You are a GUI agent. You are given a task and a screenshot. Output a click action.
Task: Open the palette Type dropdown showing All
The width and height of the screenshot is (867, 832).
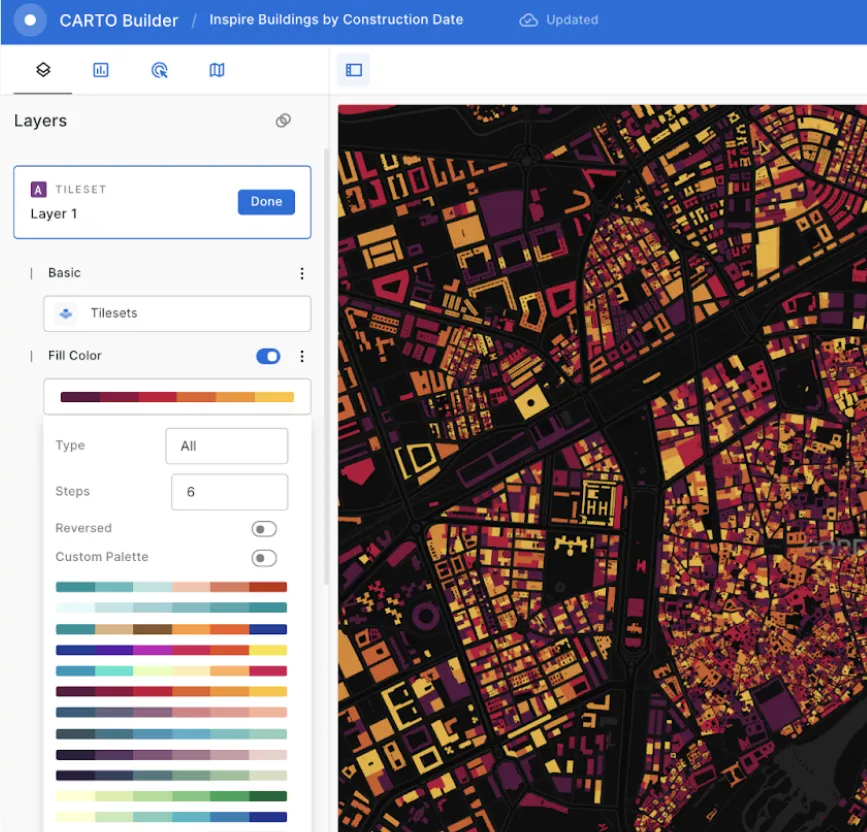(x=226, y=445)
